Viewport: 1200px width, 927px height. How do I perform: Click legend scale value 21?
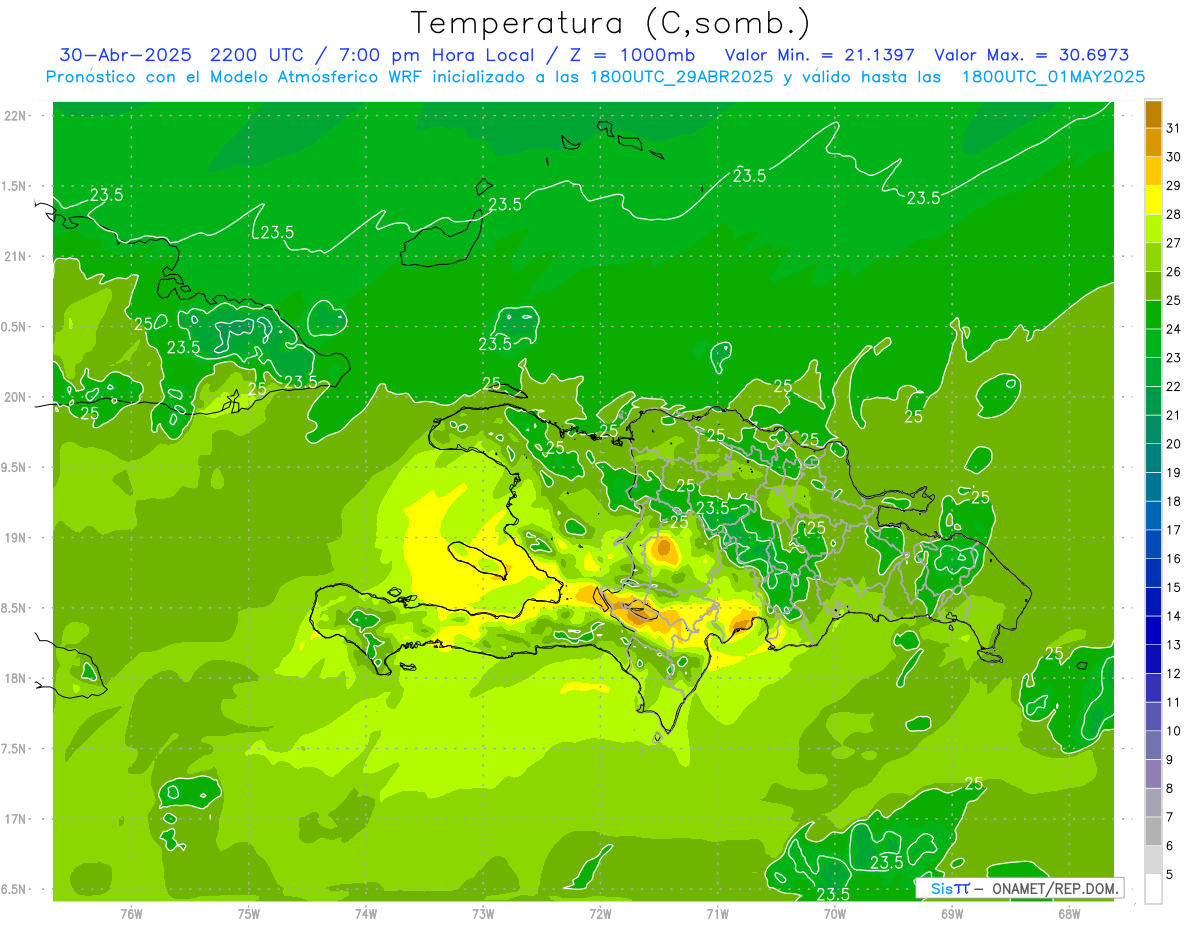[1173, 415]
